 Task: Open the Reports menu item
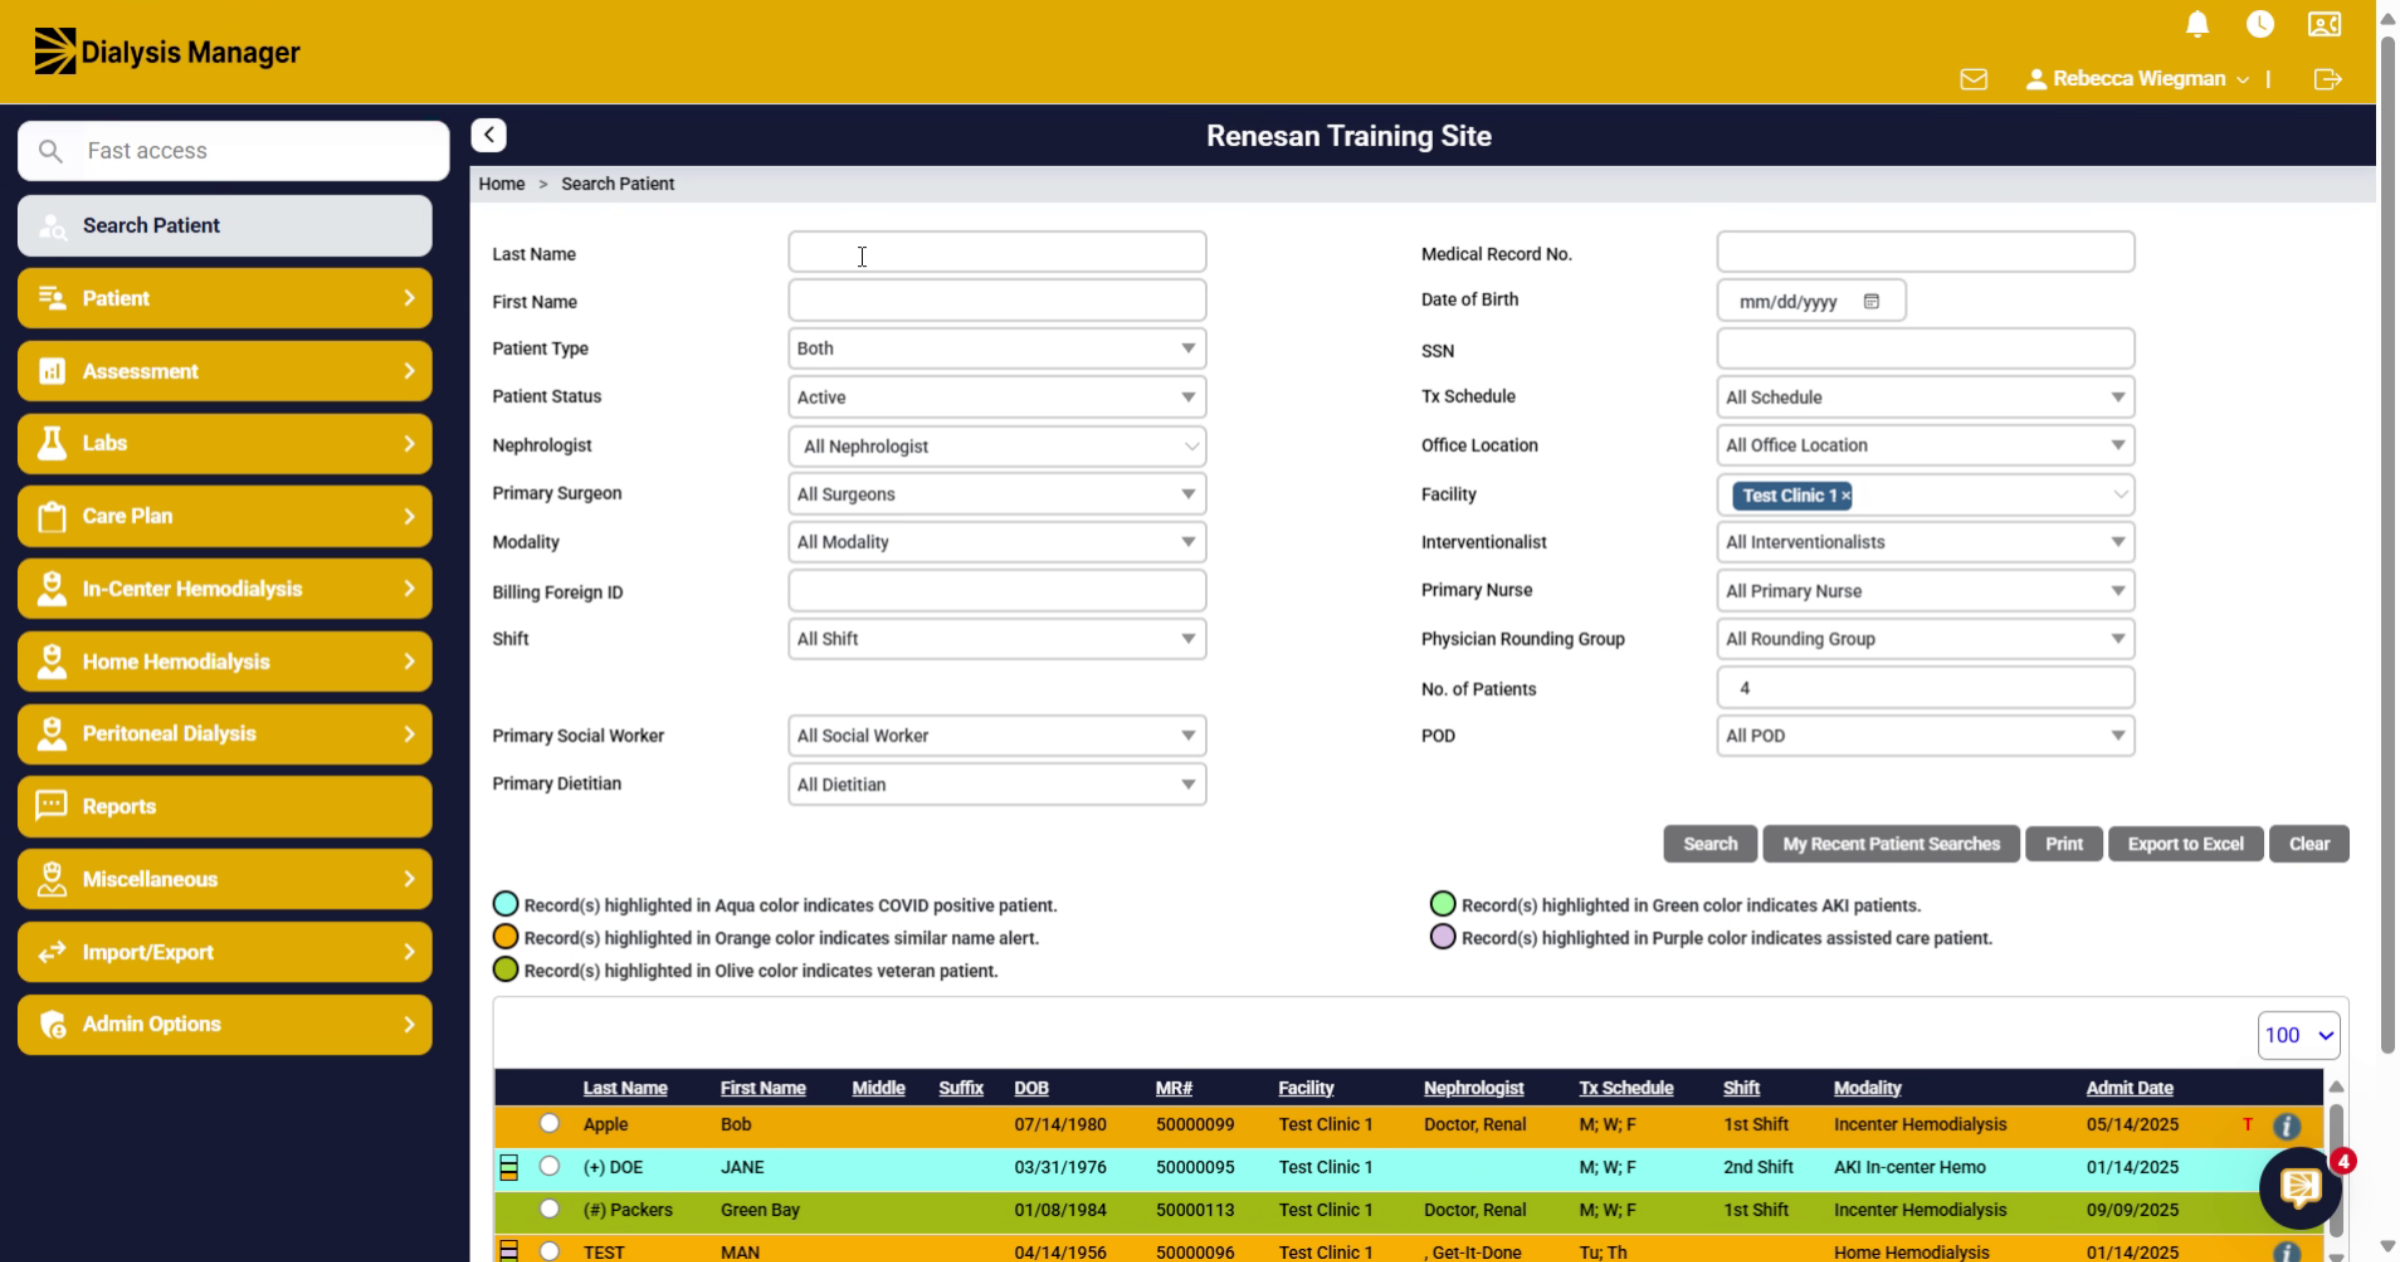click(225, 806)
